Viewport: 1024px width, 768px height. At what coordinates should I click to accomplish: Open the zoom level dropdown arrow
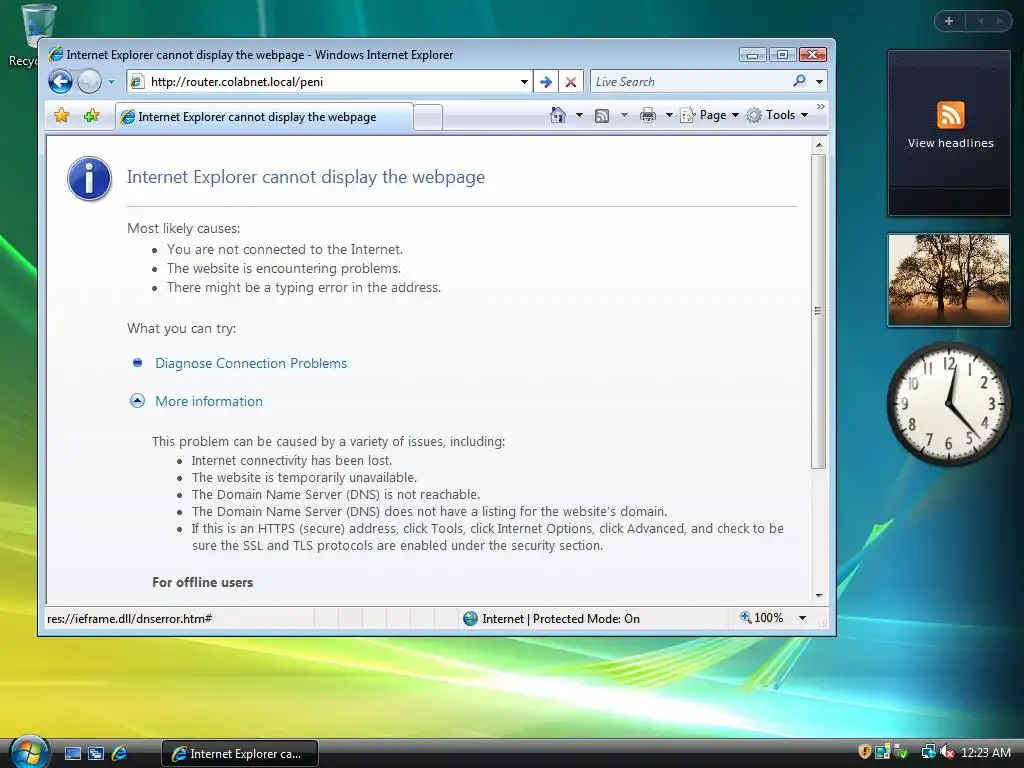pos(803,618)
